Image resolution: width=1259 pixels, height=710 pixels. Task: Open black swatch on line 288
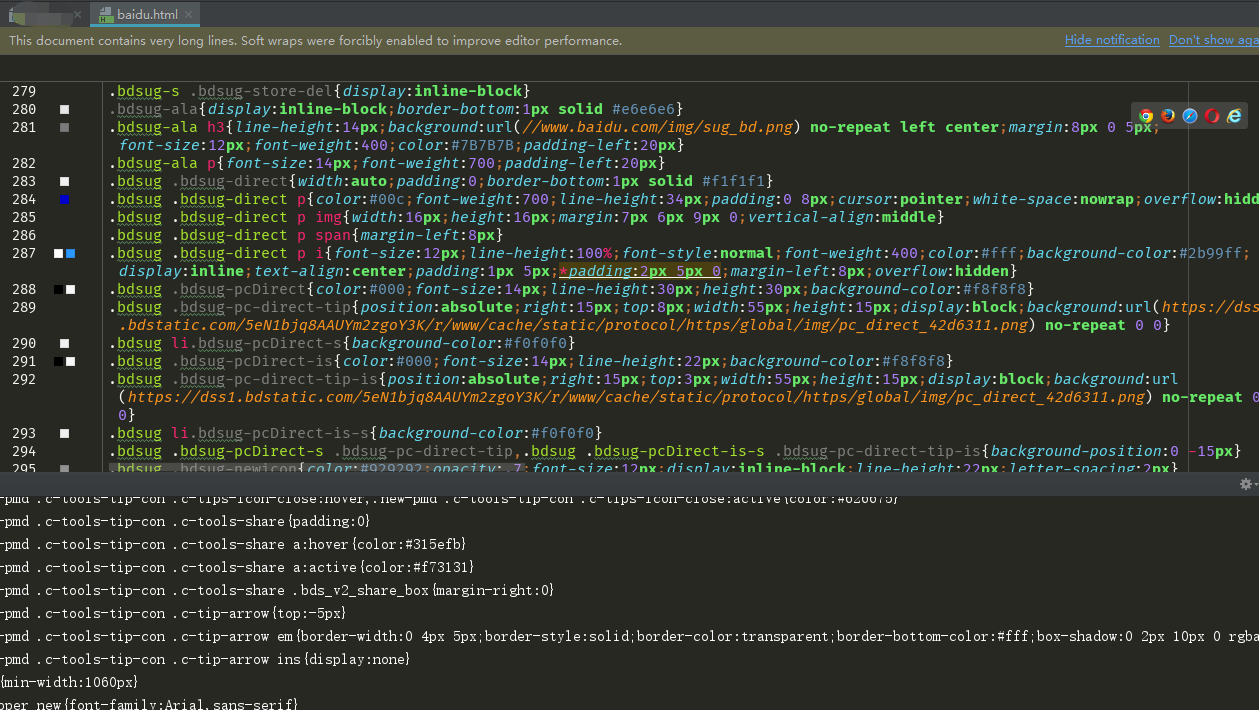(x=59, y=289)
